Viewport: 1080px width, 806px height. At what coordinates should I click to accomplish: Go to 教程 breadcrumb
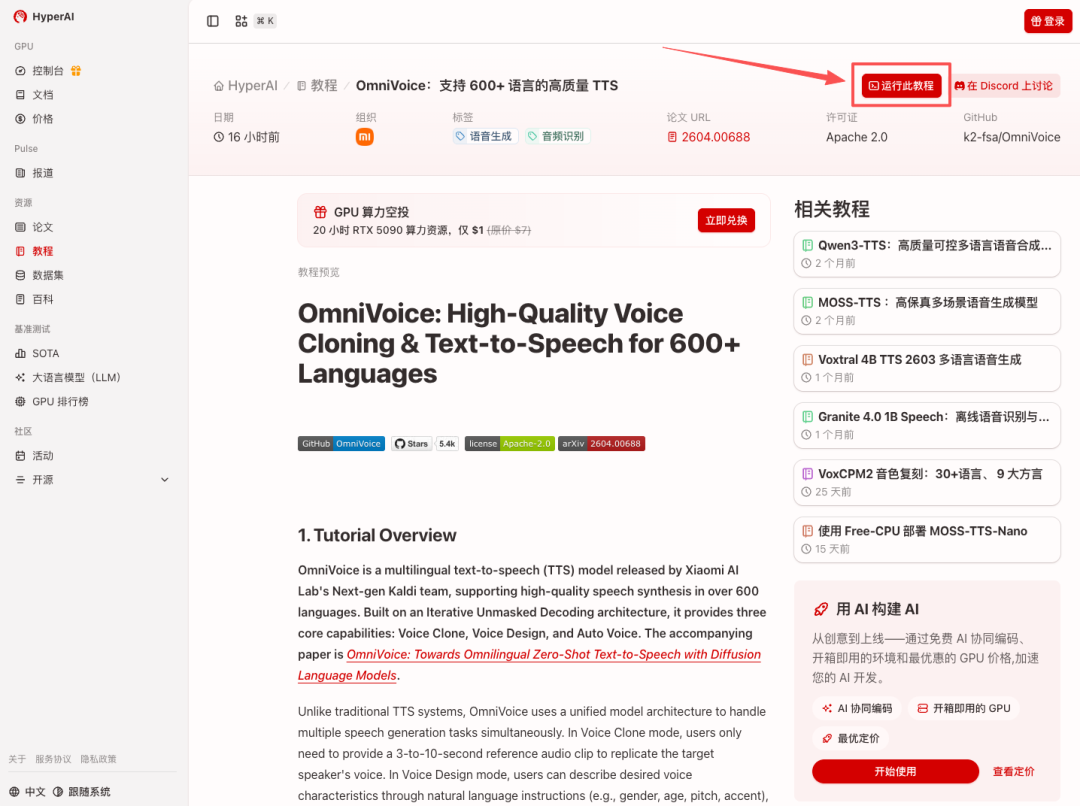pos(318,85)
